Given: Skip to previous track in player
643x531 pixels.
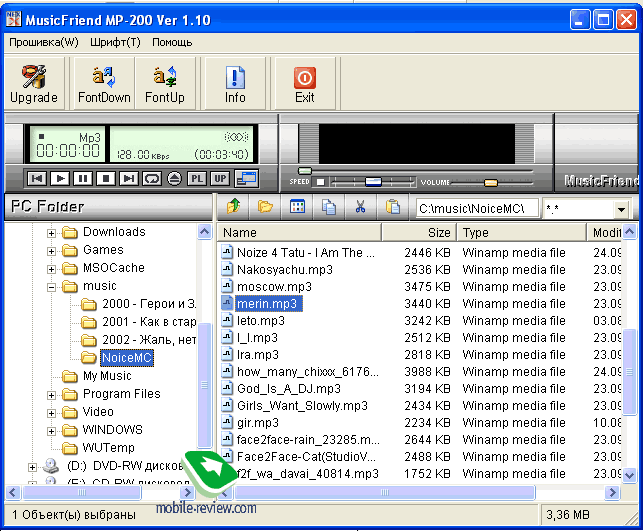Looking at the screenshot, I should click(x=37, y=178).
